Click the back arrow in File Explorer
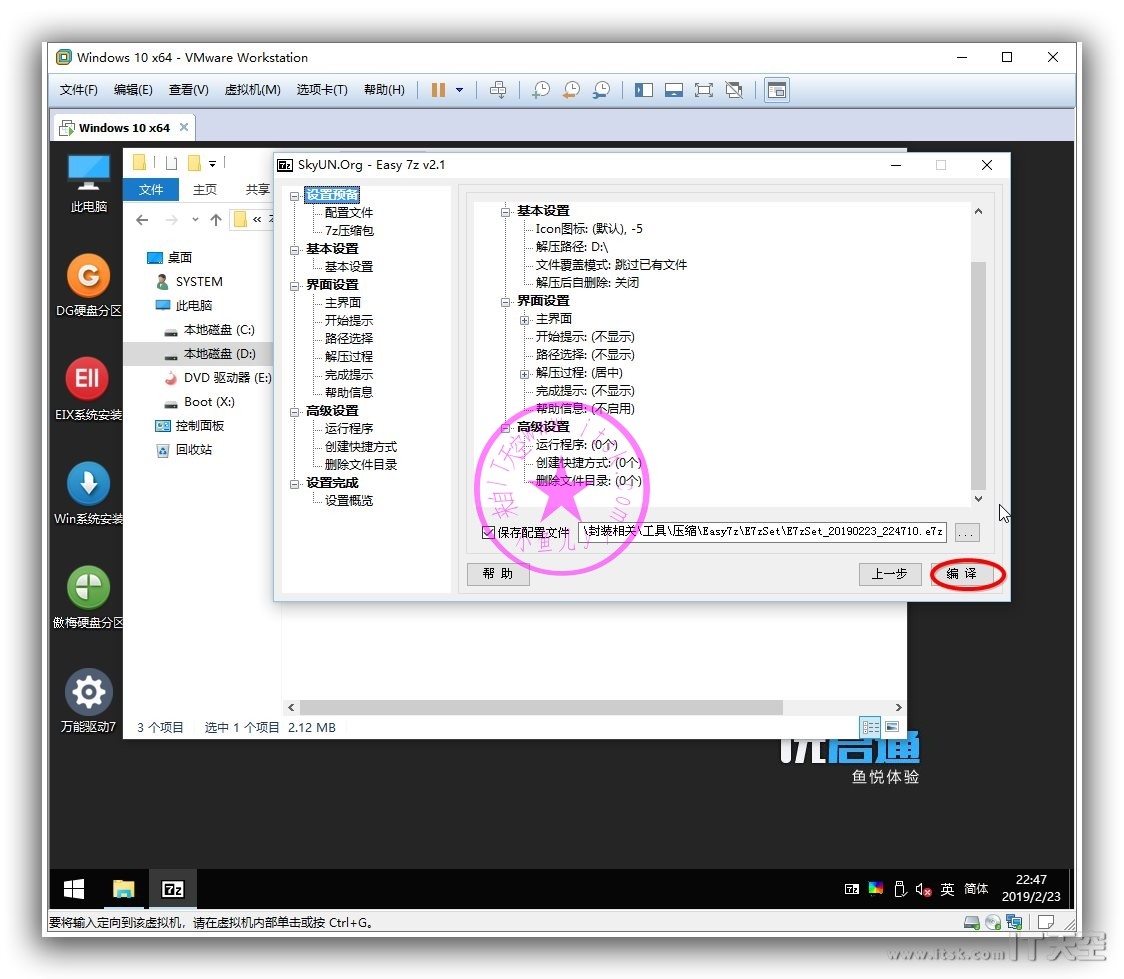This screenshot has width=1124, height=979. [x=142, y=220]
